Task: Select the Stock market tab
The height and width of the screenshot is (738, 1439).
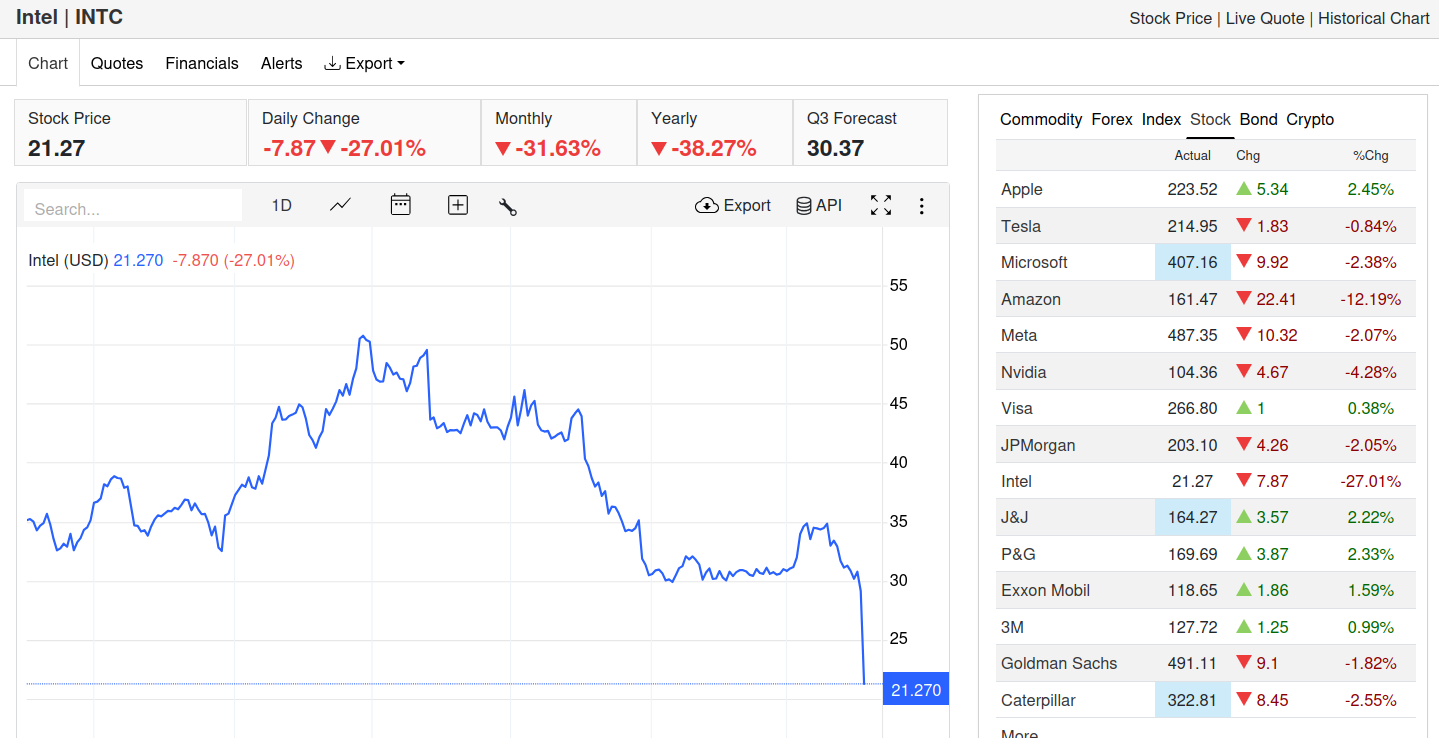Action: [x=1210, y=119]
